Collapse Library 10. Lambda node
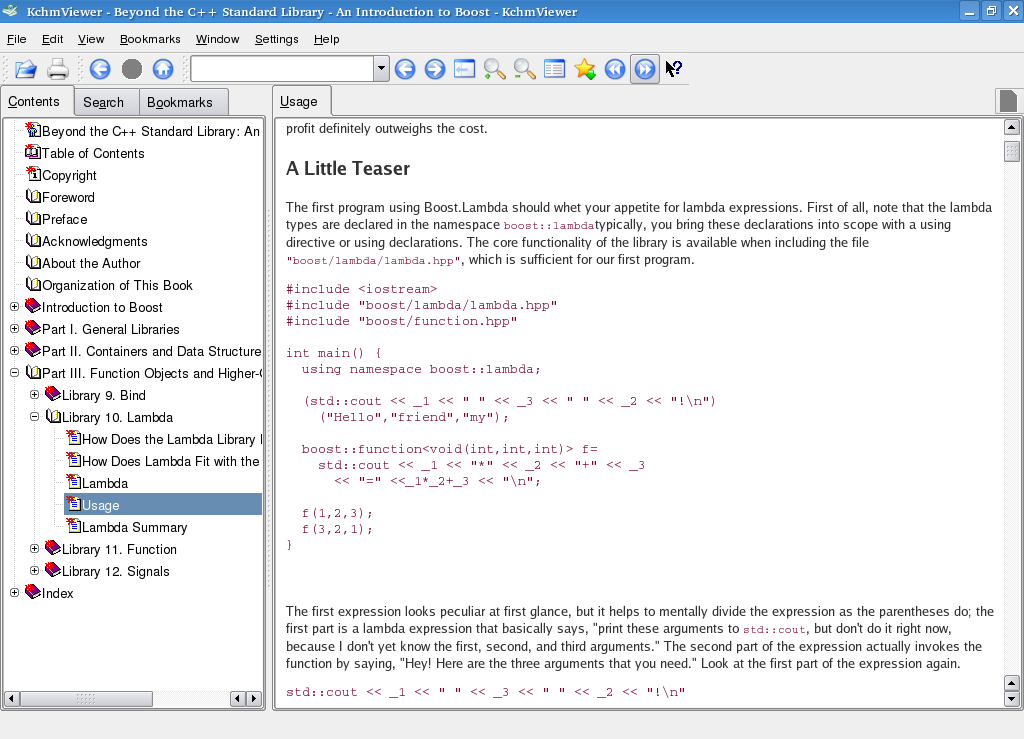 tap(35, 417)
